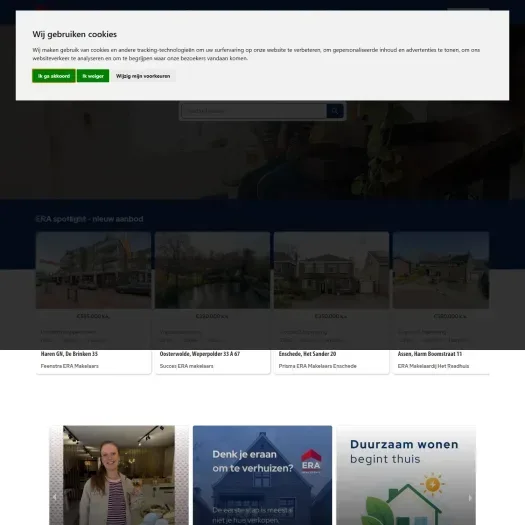Select Prisma ERA Makelaars Enschede text

(x=317, y=366)
